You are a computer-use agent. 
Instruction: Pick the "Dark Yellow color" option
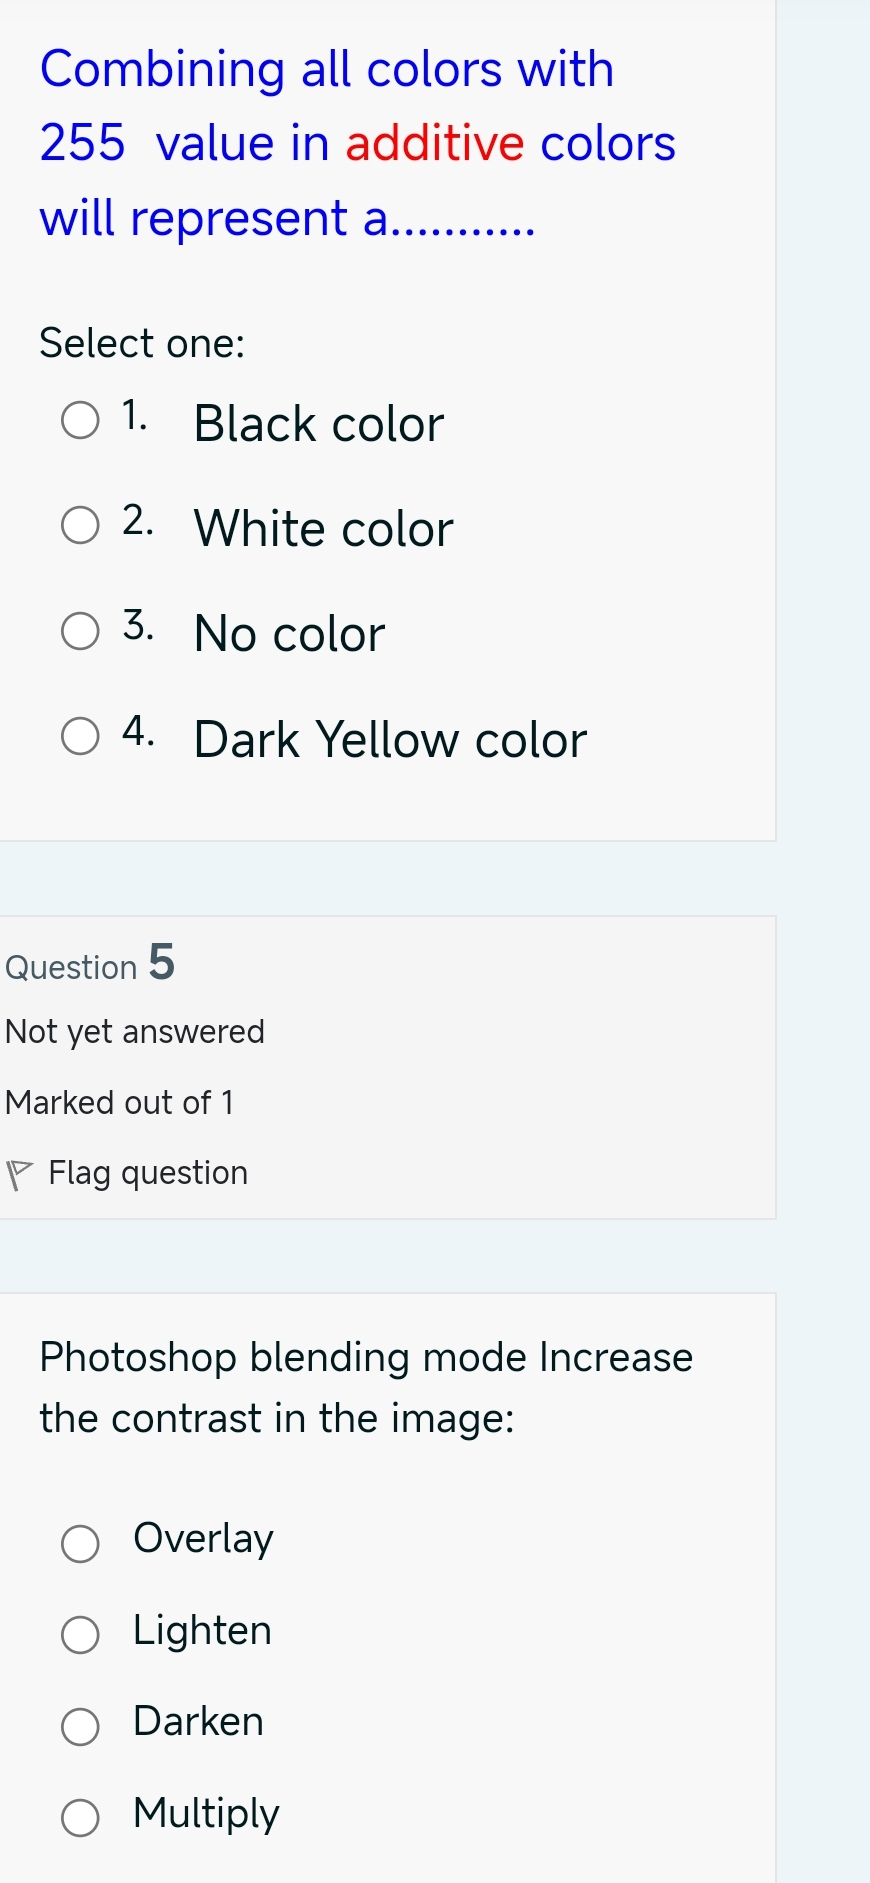tap(80, 737)
